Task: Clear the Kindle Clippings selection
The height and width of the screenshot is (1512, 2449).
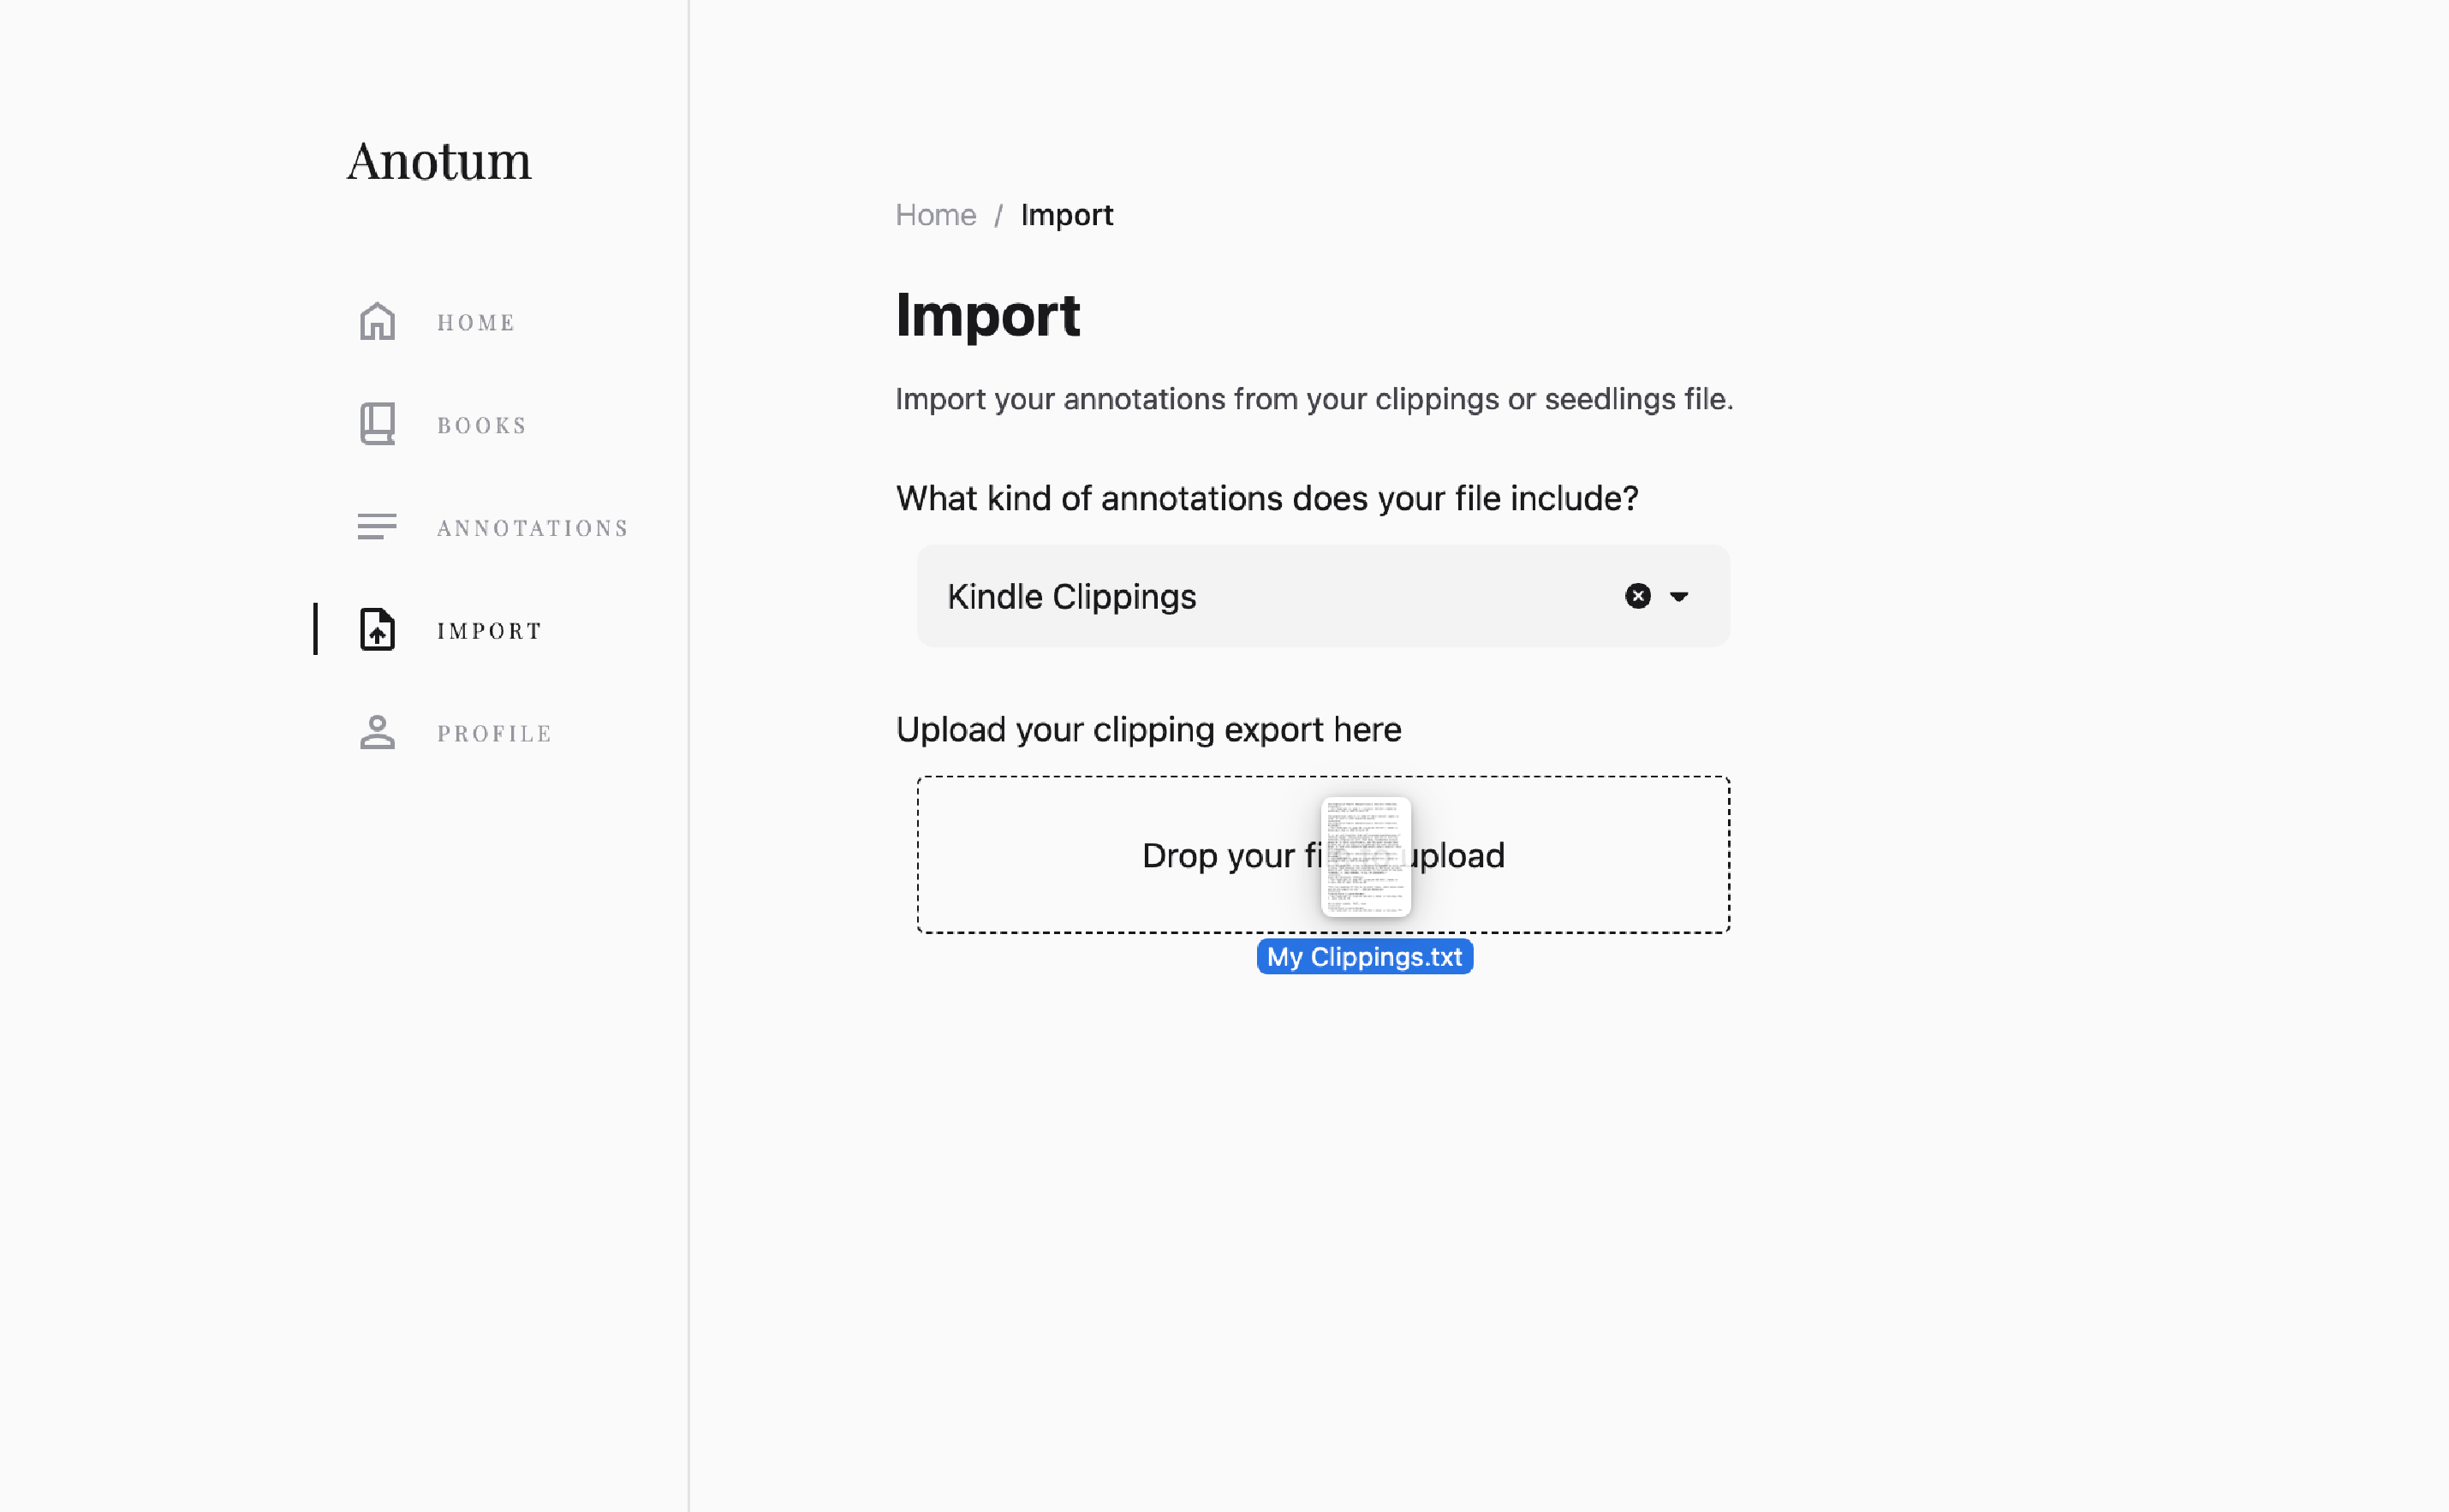Action: tap(1637, 596)
